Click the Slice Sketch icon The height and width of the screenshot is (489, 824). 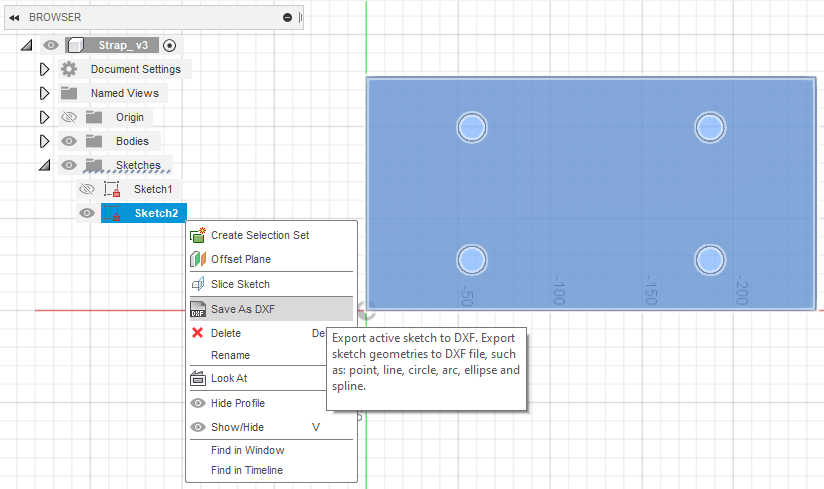(197, 284)
